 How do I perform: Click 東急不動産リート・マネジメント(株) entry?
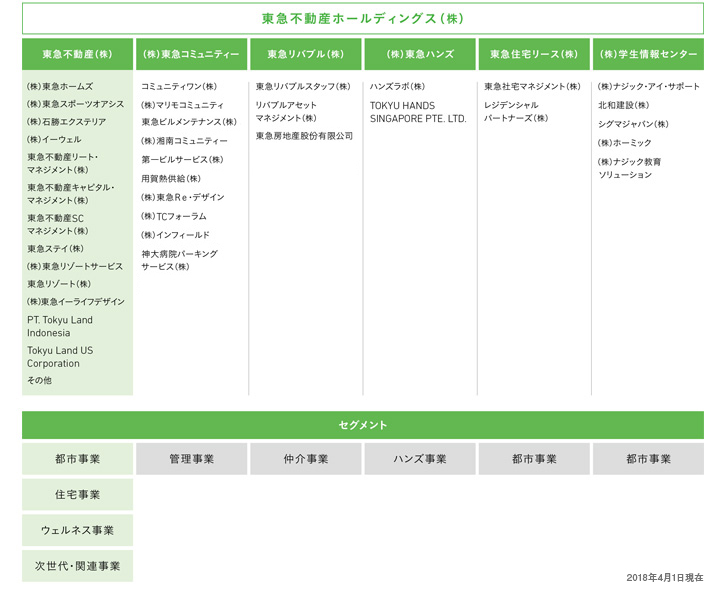click(62, 163)
